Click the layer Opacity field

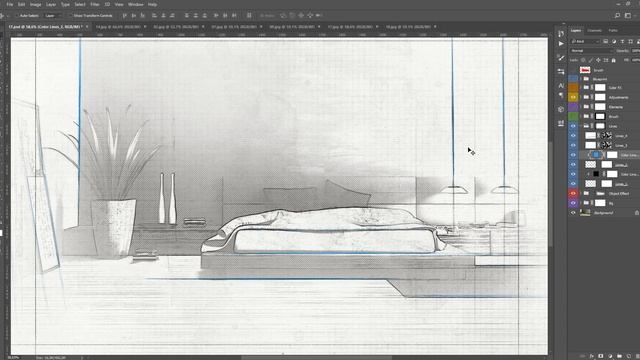[x=636, y=51]
